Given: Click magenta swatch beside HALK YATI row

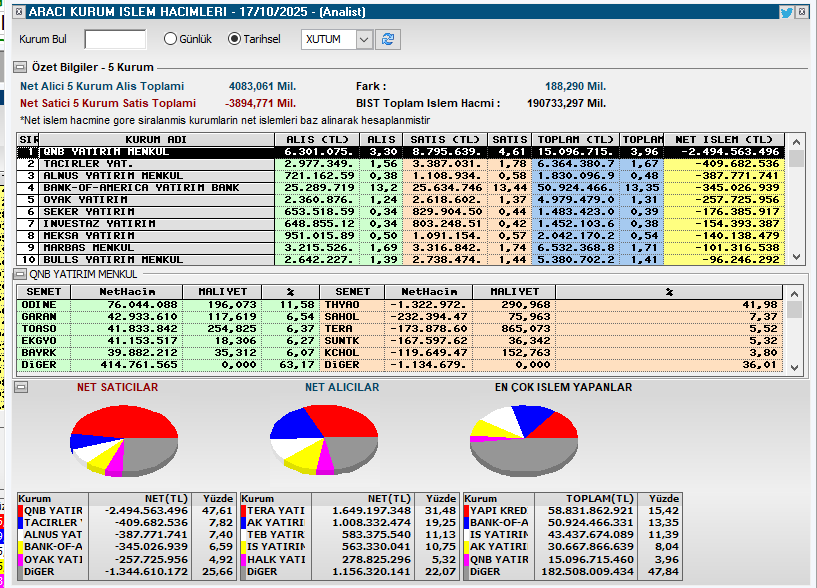Looking at the screenshot, I should 243,559.
